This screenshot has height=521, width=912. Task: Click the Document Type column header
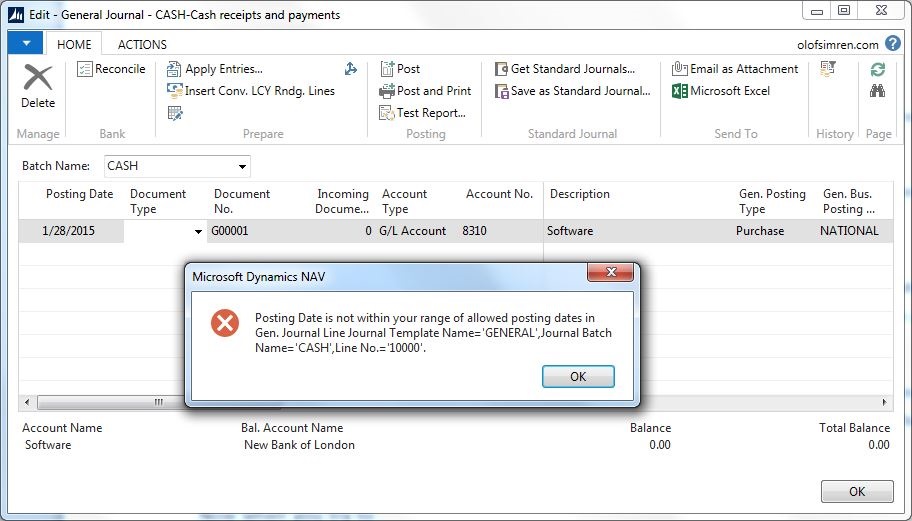pos(158,201)
